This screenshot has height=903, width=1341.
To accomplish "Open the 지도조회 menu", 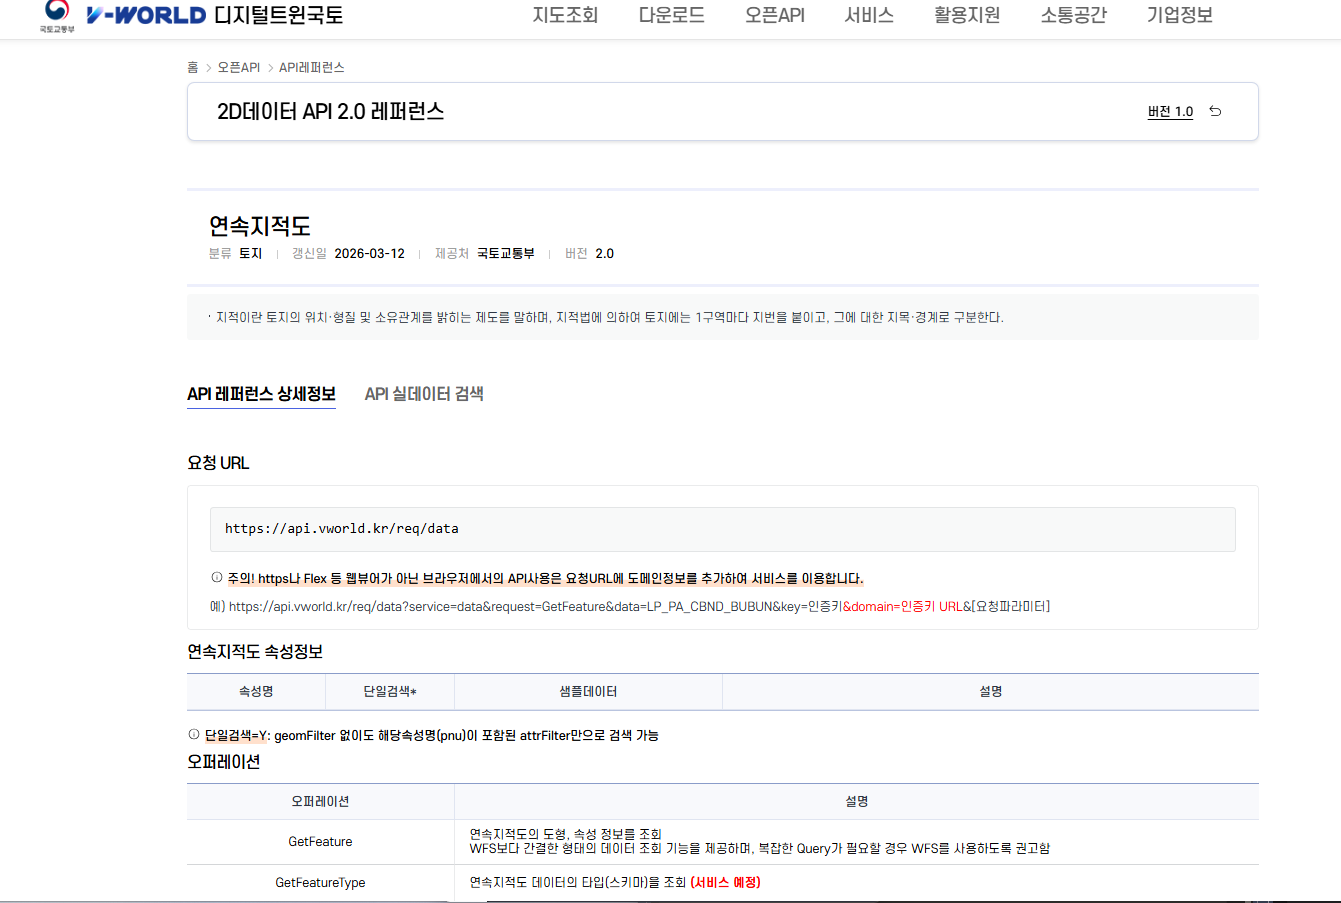I will click(x=565, y=15).
